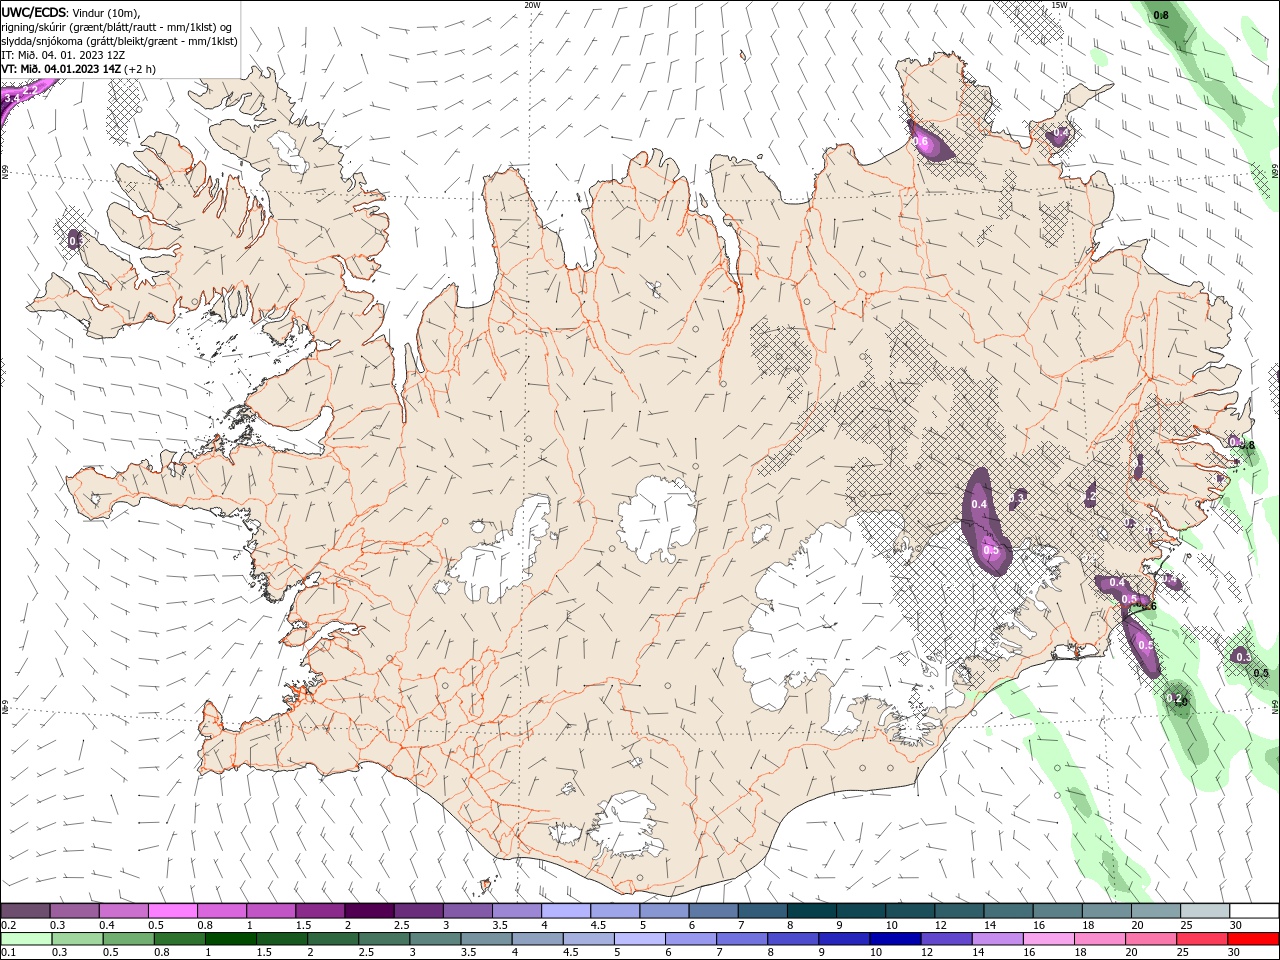Click the 15W longitude label

[x=1060, y=5]
